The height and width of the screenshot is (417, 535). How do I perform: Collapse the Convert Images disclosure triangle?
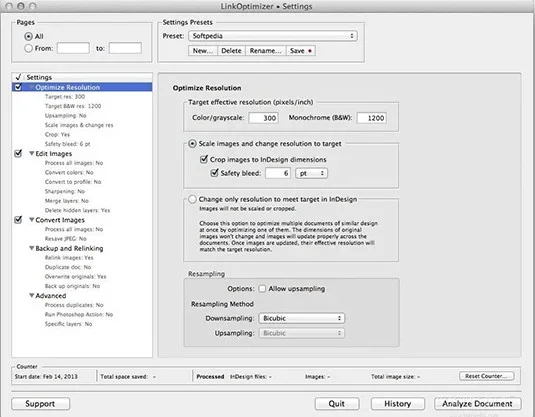[31, 219]
